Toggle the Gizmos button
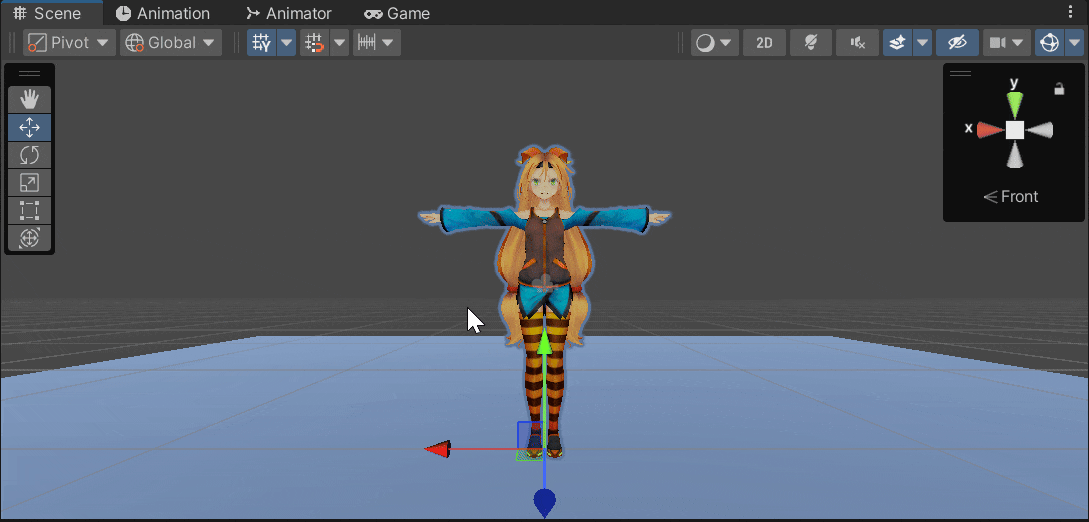1089x522 pixels. click(1047, 42)
